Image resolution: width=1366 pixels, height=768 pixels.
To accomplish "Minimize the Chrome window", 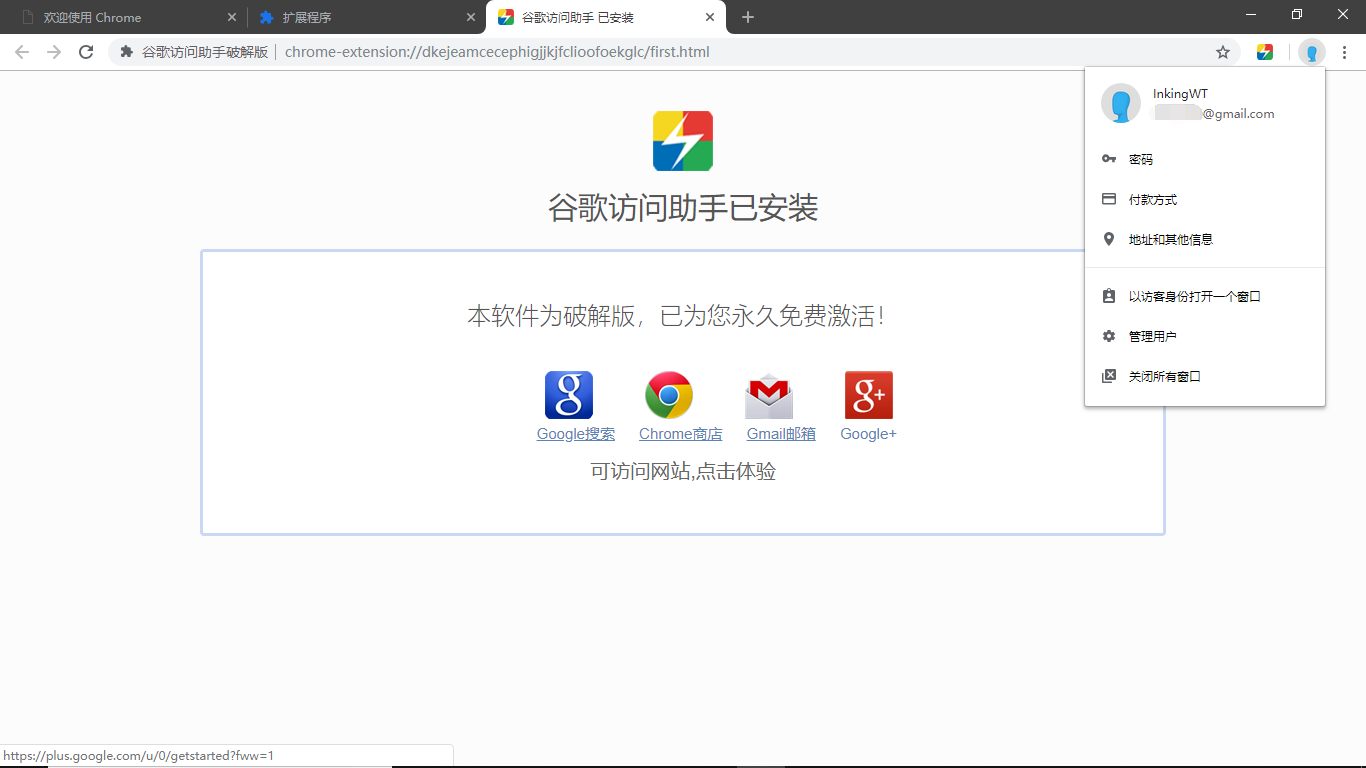I will point(1251,14).
